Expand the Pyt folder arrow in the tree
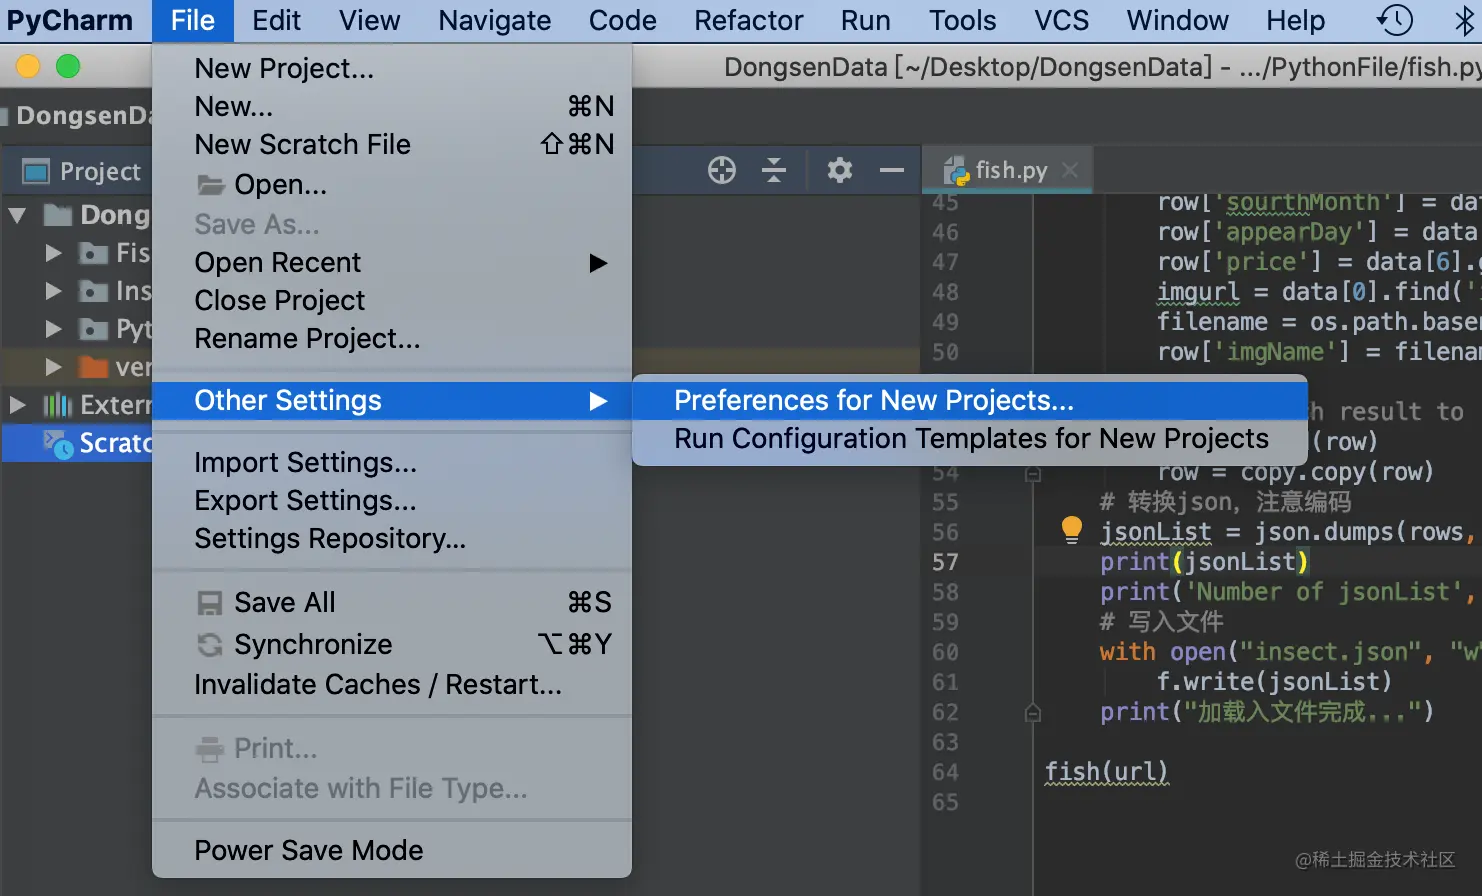Viewport: 1482px width, 896px height. (x=54, y=329)
